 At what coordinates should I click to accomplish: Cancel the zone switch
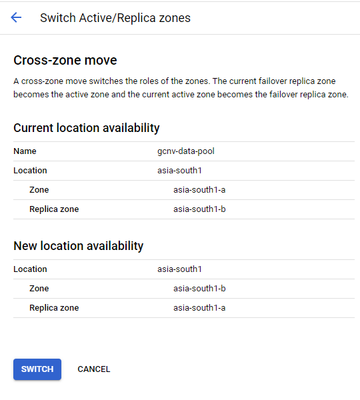pyautogui.click(x=94, y=369)
